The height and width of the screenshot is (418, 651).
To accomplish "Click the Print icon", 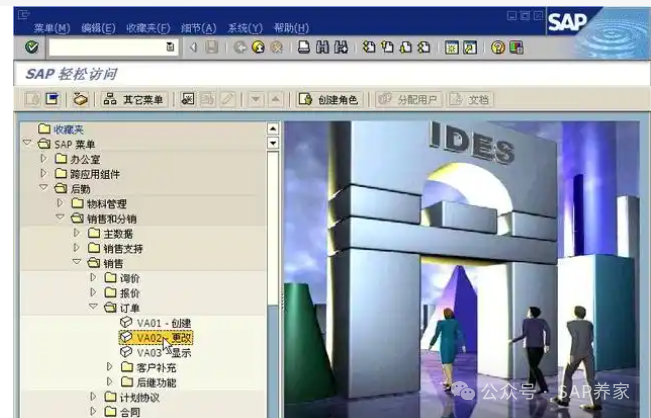I will pyautogui.click(x=304, y=47).
